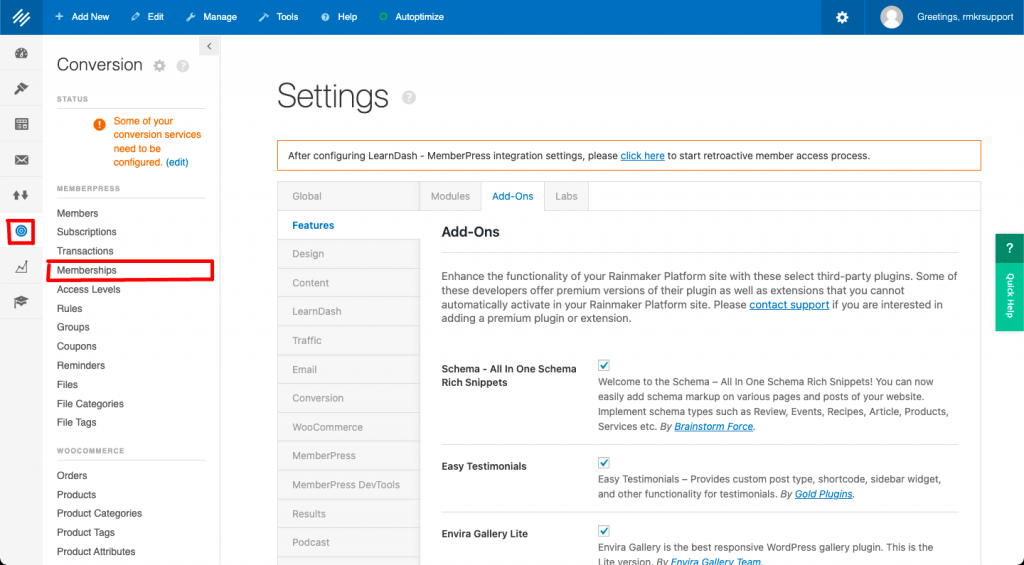This screenshot has height=565, width=1024.
Task: Click the 'contact support' link
Action: pos(789,305)
